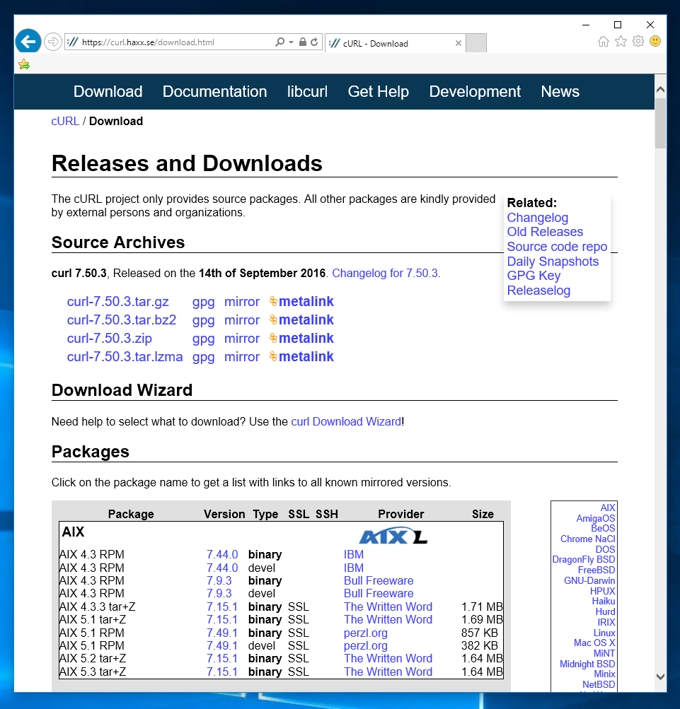Jump to Linux in platform list
The height and width of the screenshot is (709, 680).
pos(604,633)
